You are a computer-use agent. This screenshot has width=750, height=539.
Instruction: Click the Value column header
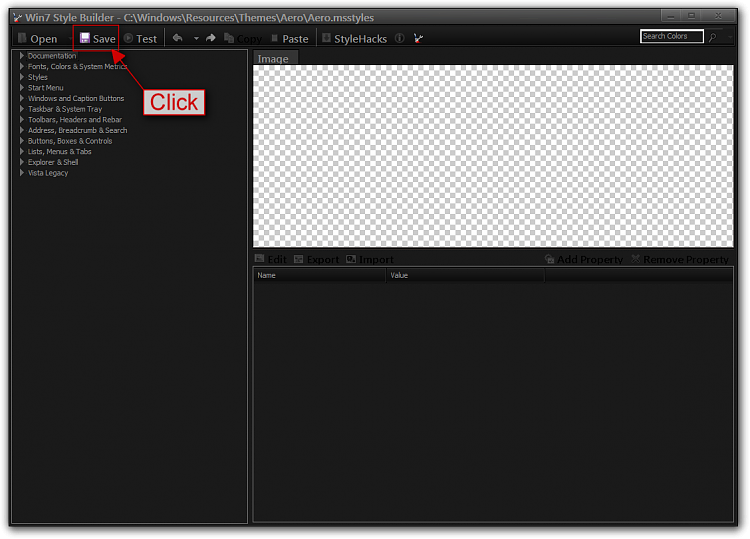pyautogui.click(x=465, y=275)
